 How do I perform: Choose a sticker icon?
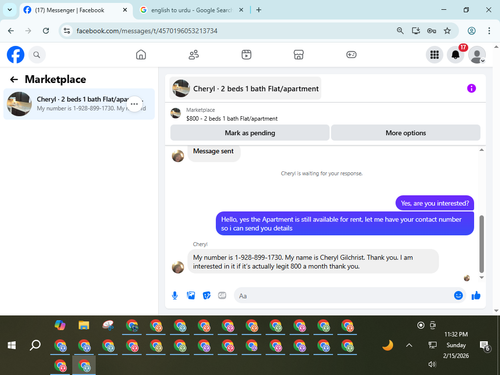click(207, 295)
